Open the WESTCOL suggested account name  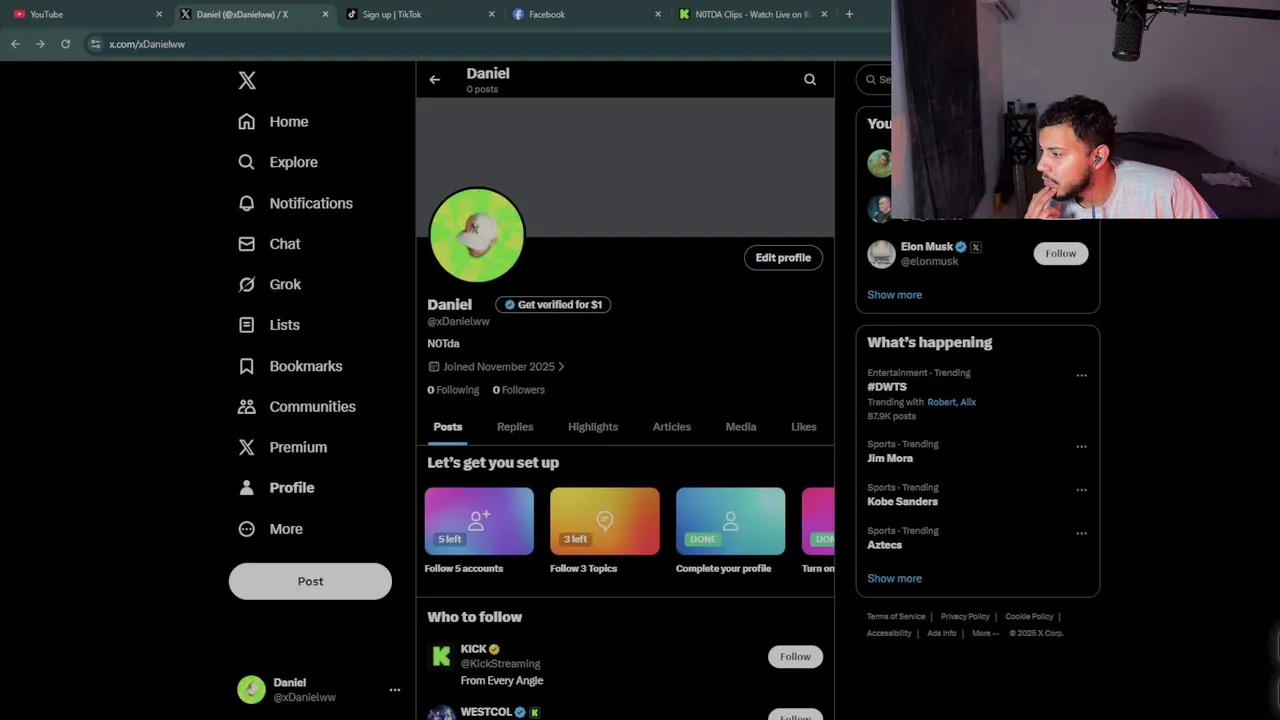(x=486, y=712)
